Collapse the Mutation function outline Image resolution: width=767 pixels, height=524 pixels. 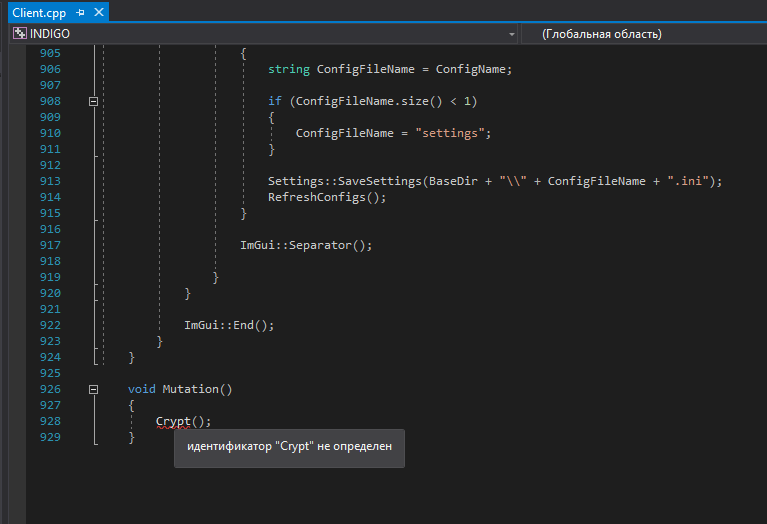(x=94, y=389)
